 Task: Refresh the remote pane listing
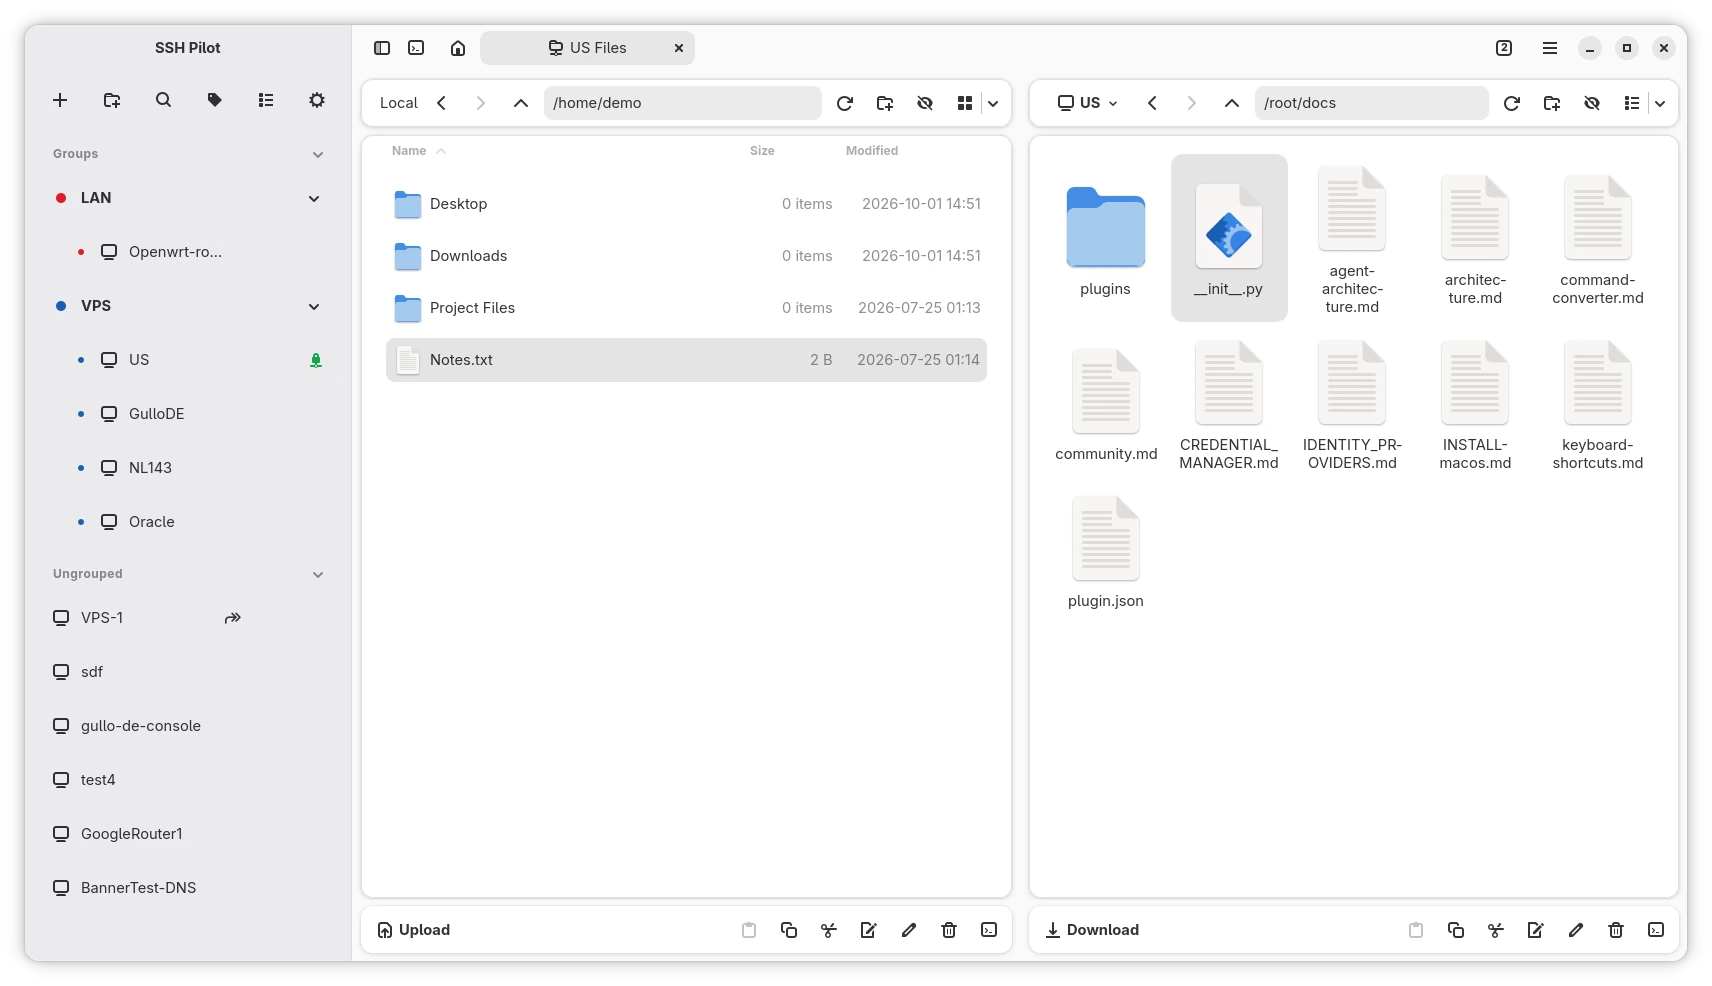1512,103
